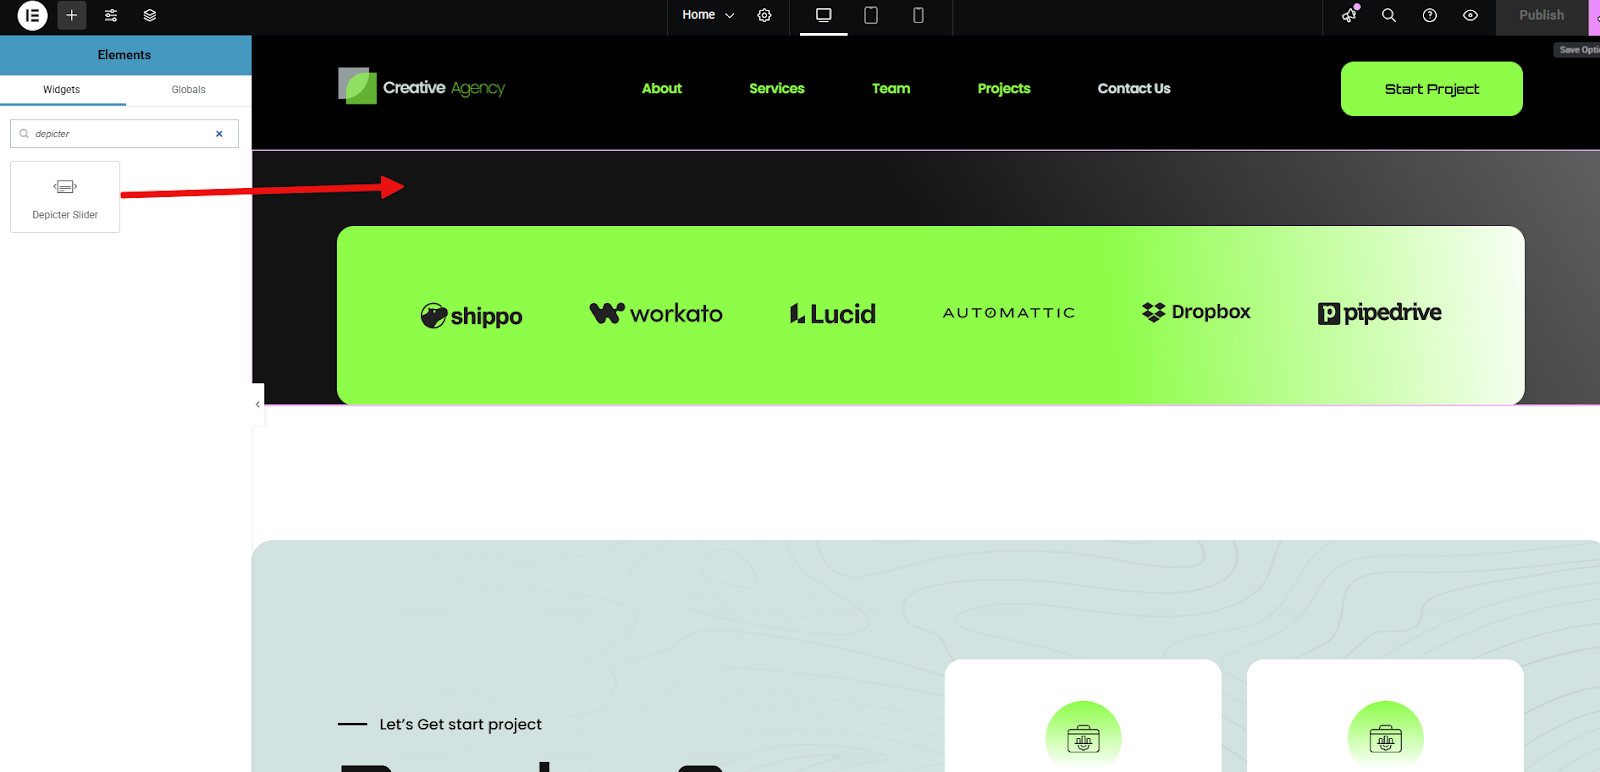Image resolution: width=1600 pixels, height=772 pixels.
Task: Click the first card's briefcase icon
Action: click(1083, 739)
